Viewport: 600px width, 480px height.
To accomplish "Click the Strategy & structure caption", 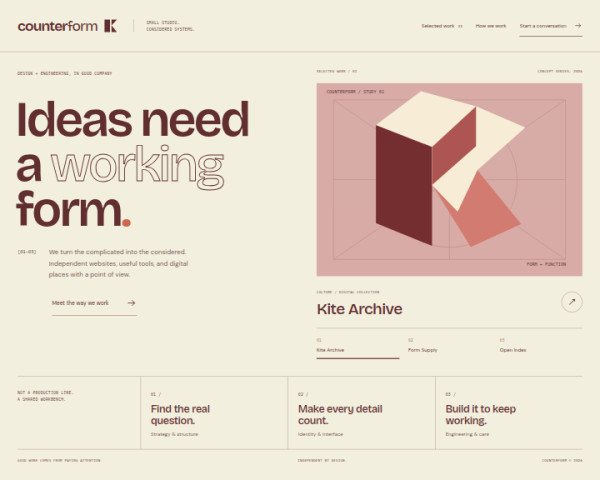I will (174, 434).
